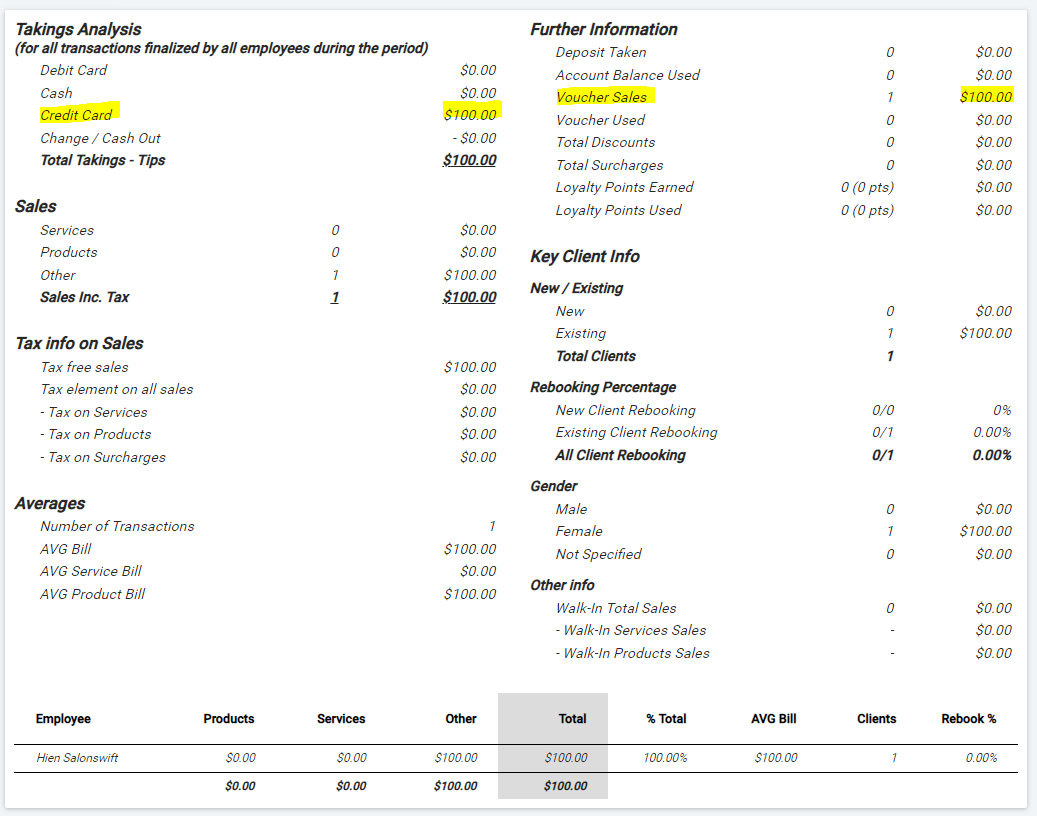Screen dimensions: 1037x816
Task: Click the Clients column header
Action: (x=876, y=718)
